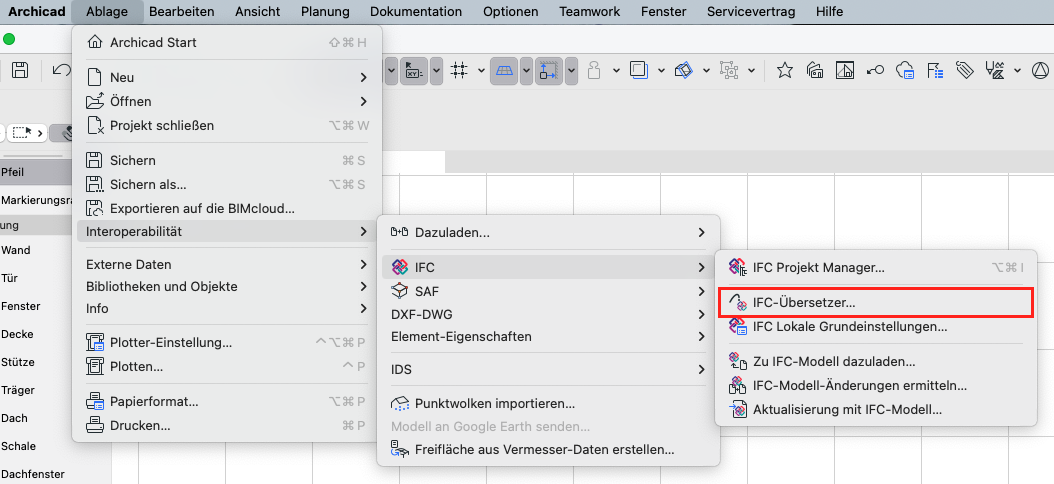Screen dimensions: 1054x484
Task: Toggle the editing plane grid display button
Action: point(503,70)
